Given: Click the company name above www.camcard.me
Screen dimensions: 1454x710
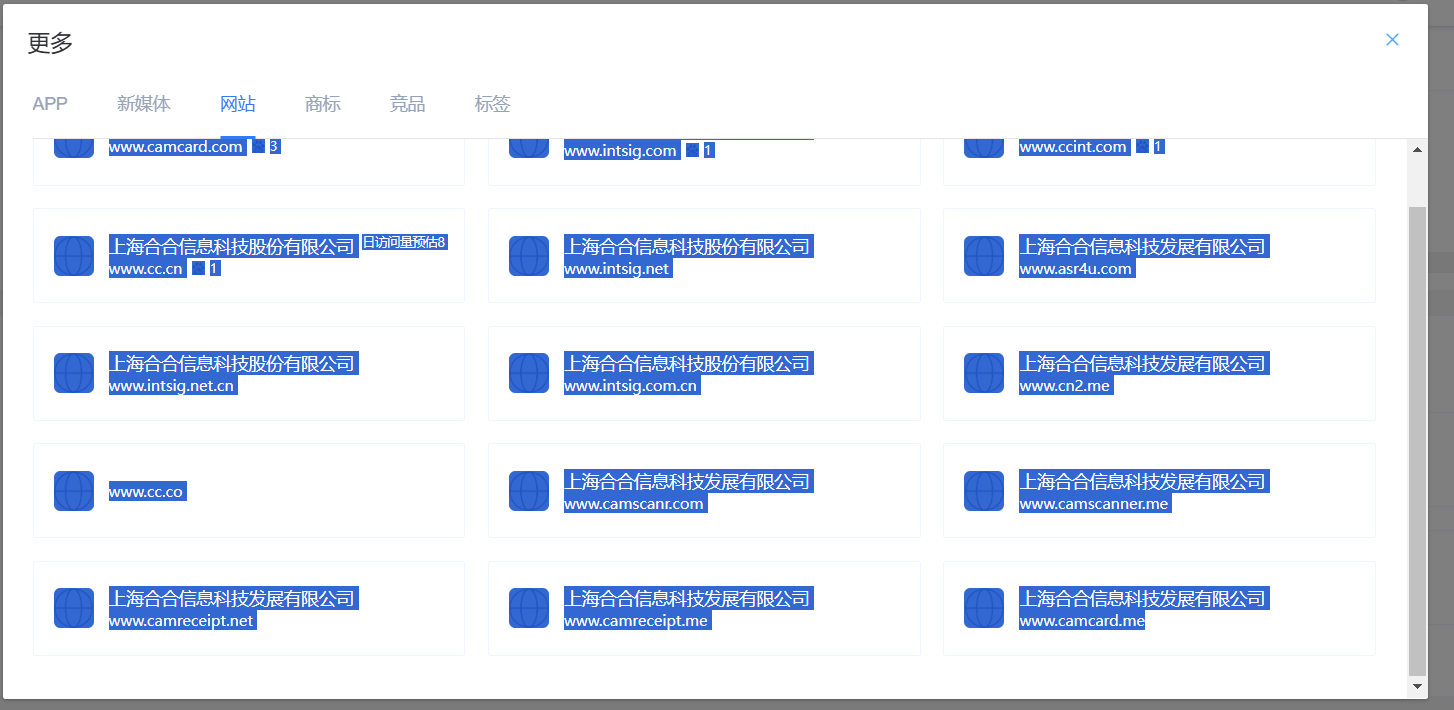Looking at the screenshot, I should (x=1142, y=598).
